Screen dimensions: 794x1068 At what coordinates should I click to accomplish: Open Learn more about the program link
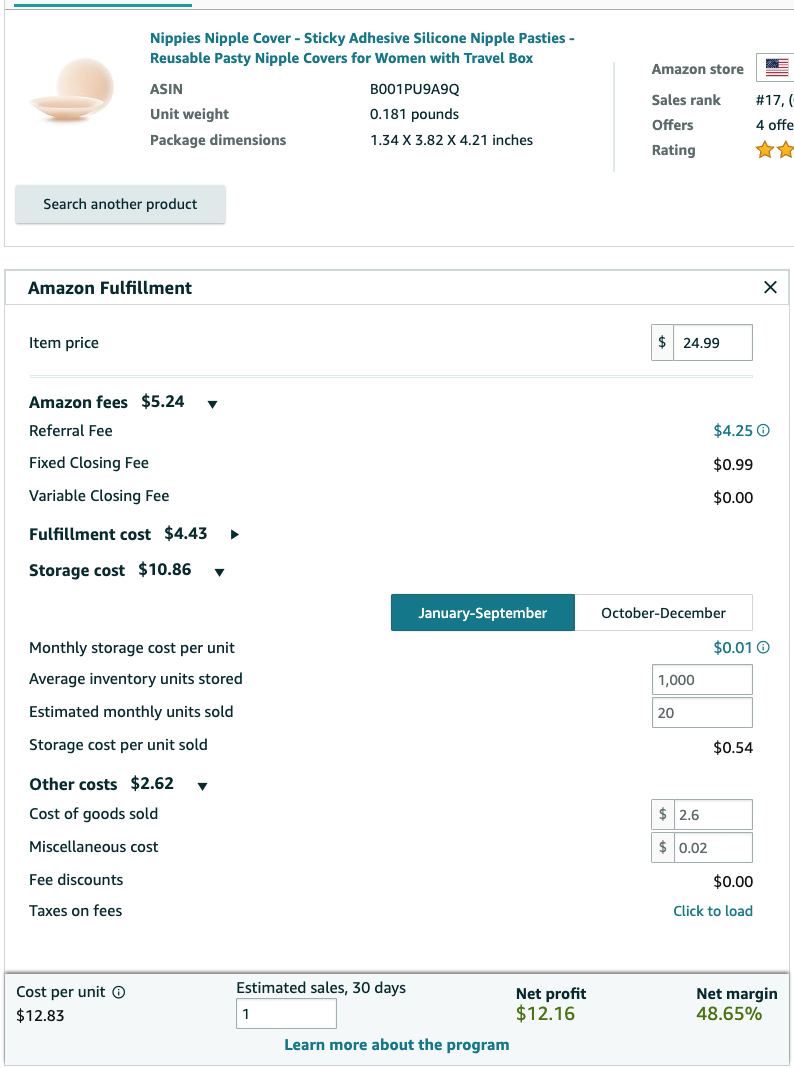pos(396,1045)
